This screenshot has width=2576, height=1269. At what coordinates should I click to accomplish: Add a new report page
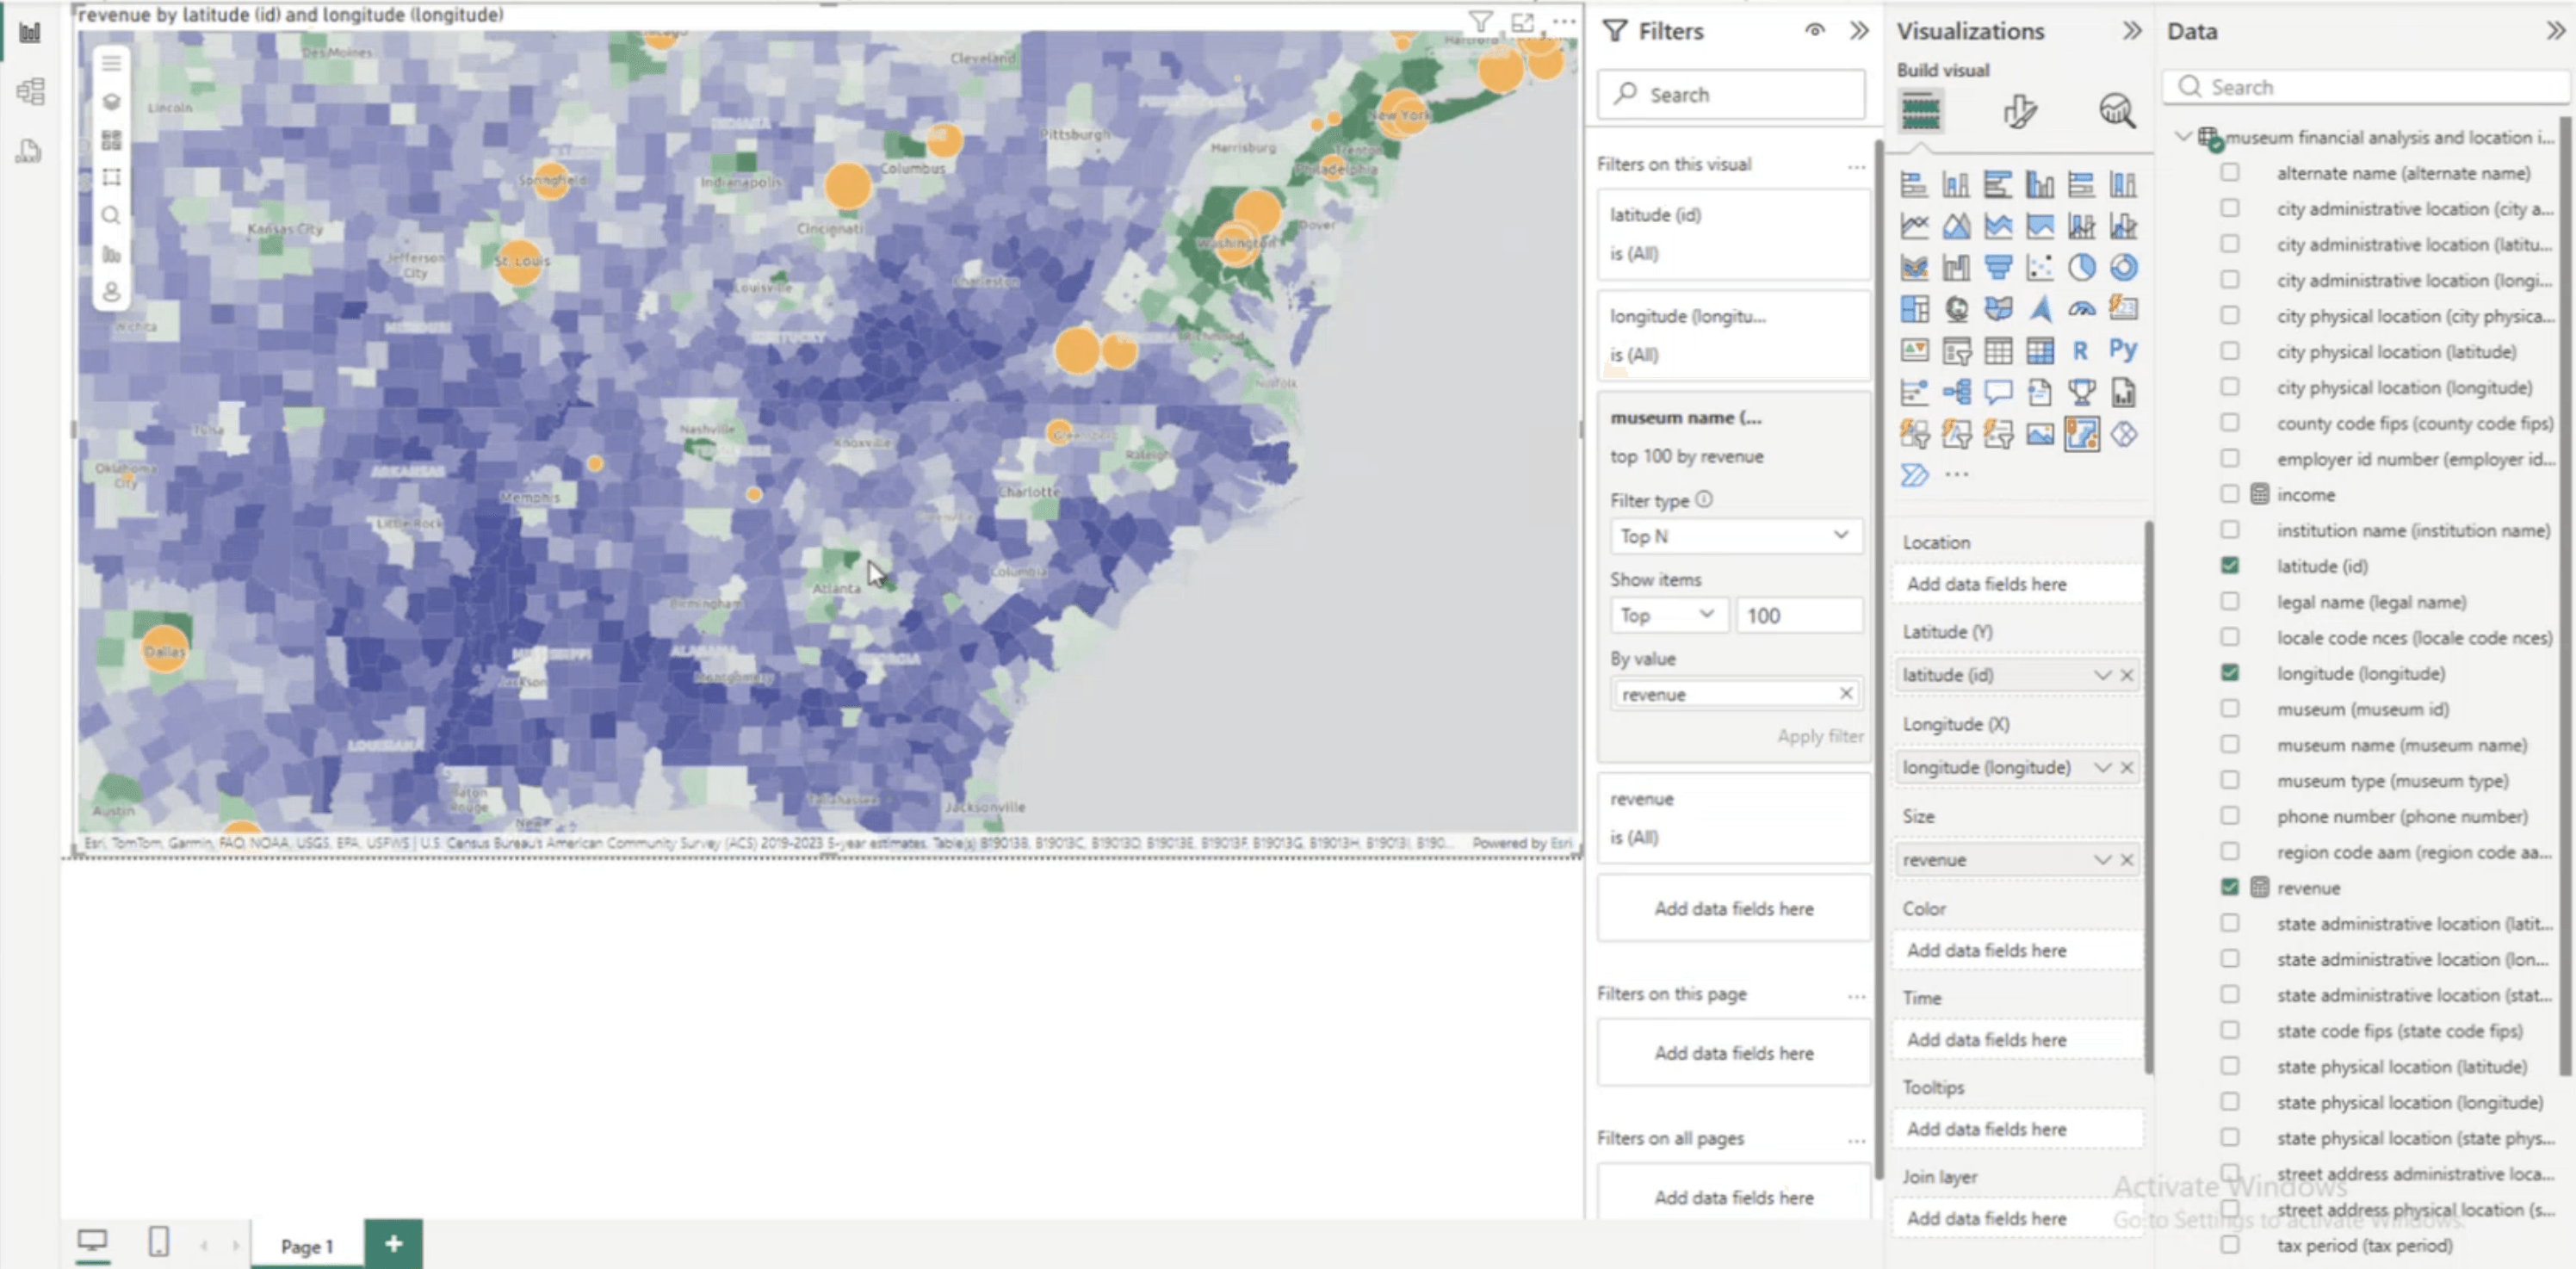(x=393, y=1246)
